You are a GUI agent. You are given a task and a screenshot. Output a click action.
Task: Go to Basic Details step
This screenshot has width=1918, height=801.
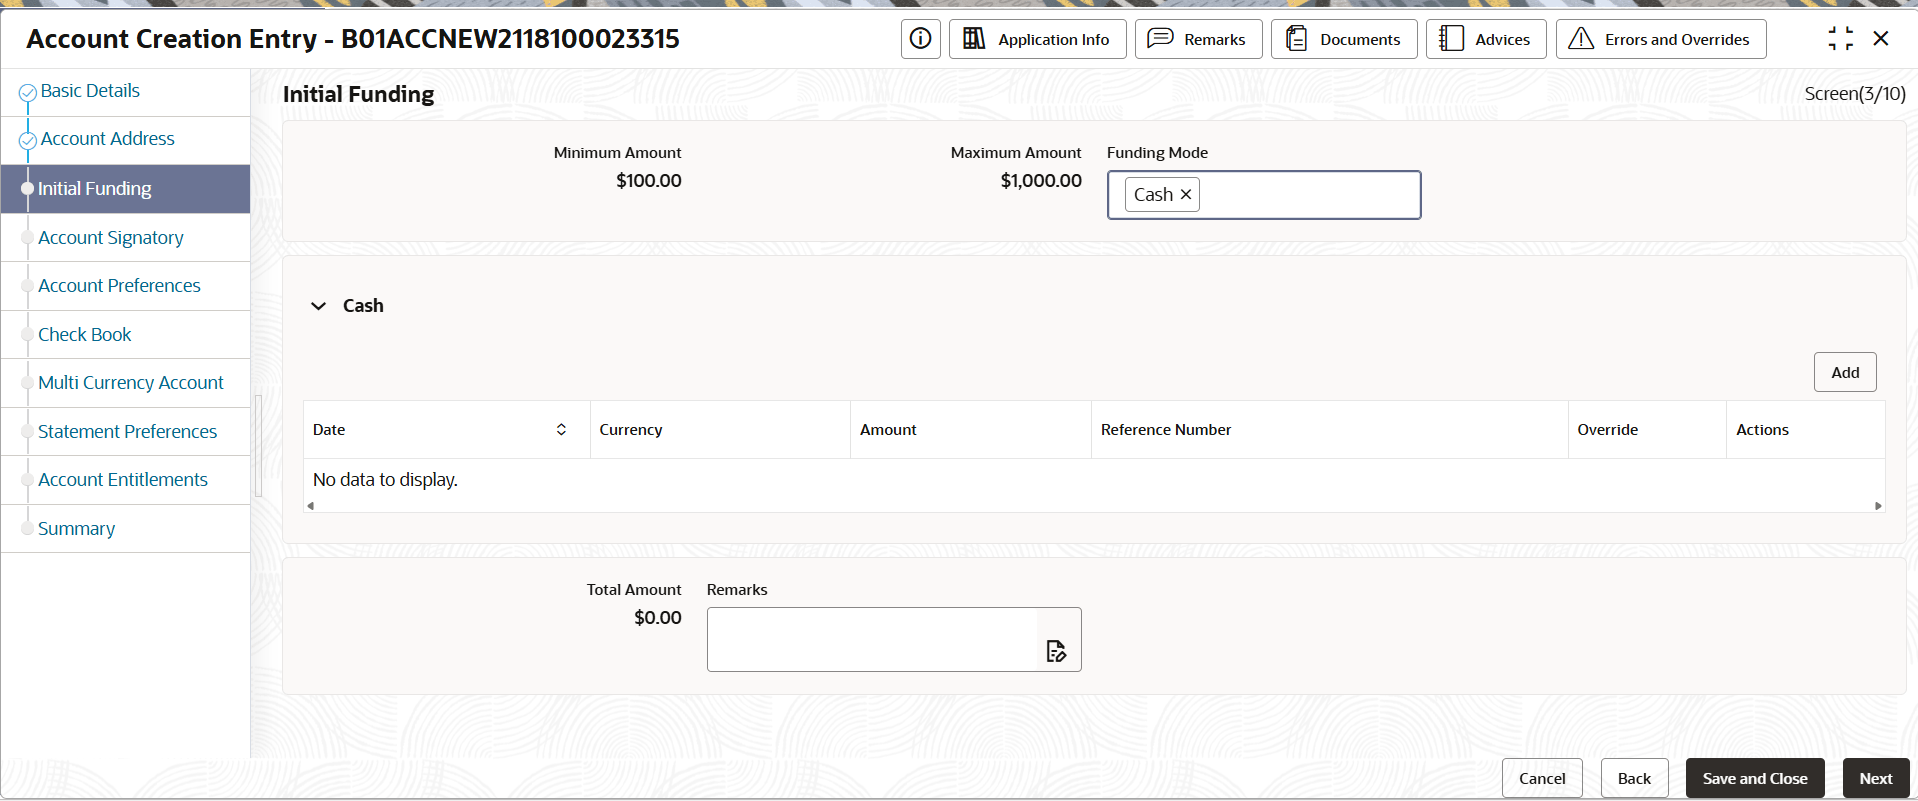pyautogui.click(x=90, y=91)
